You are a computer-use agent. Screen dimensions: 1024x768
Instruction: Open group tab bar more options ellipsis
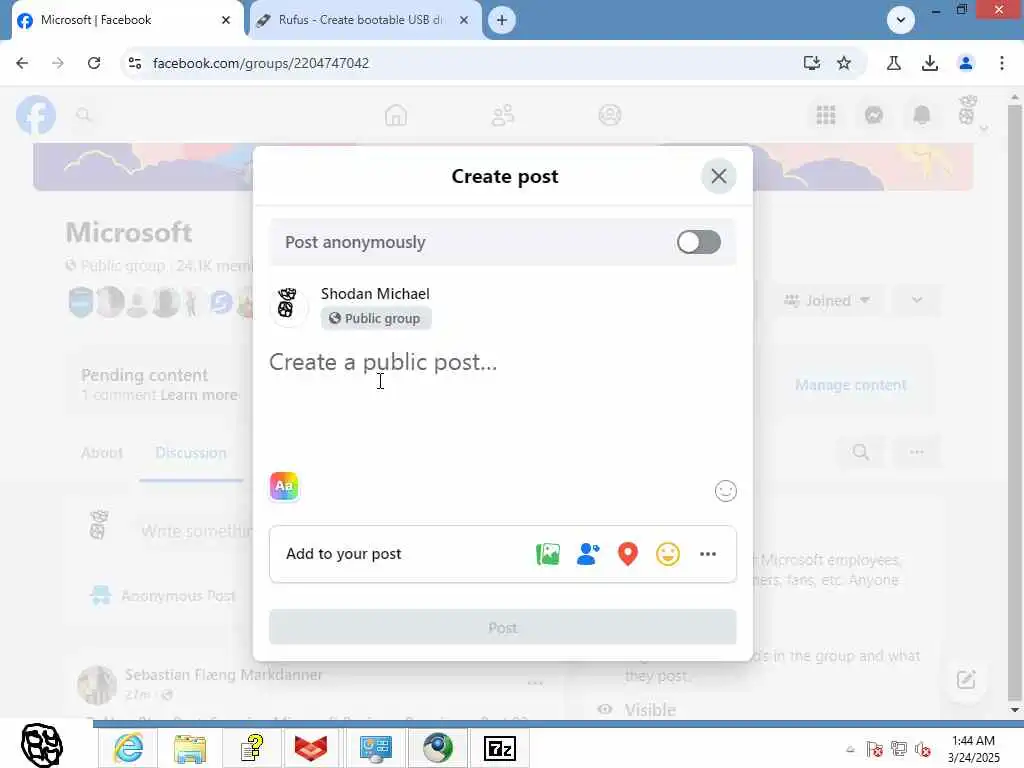pos(916,452)
